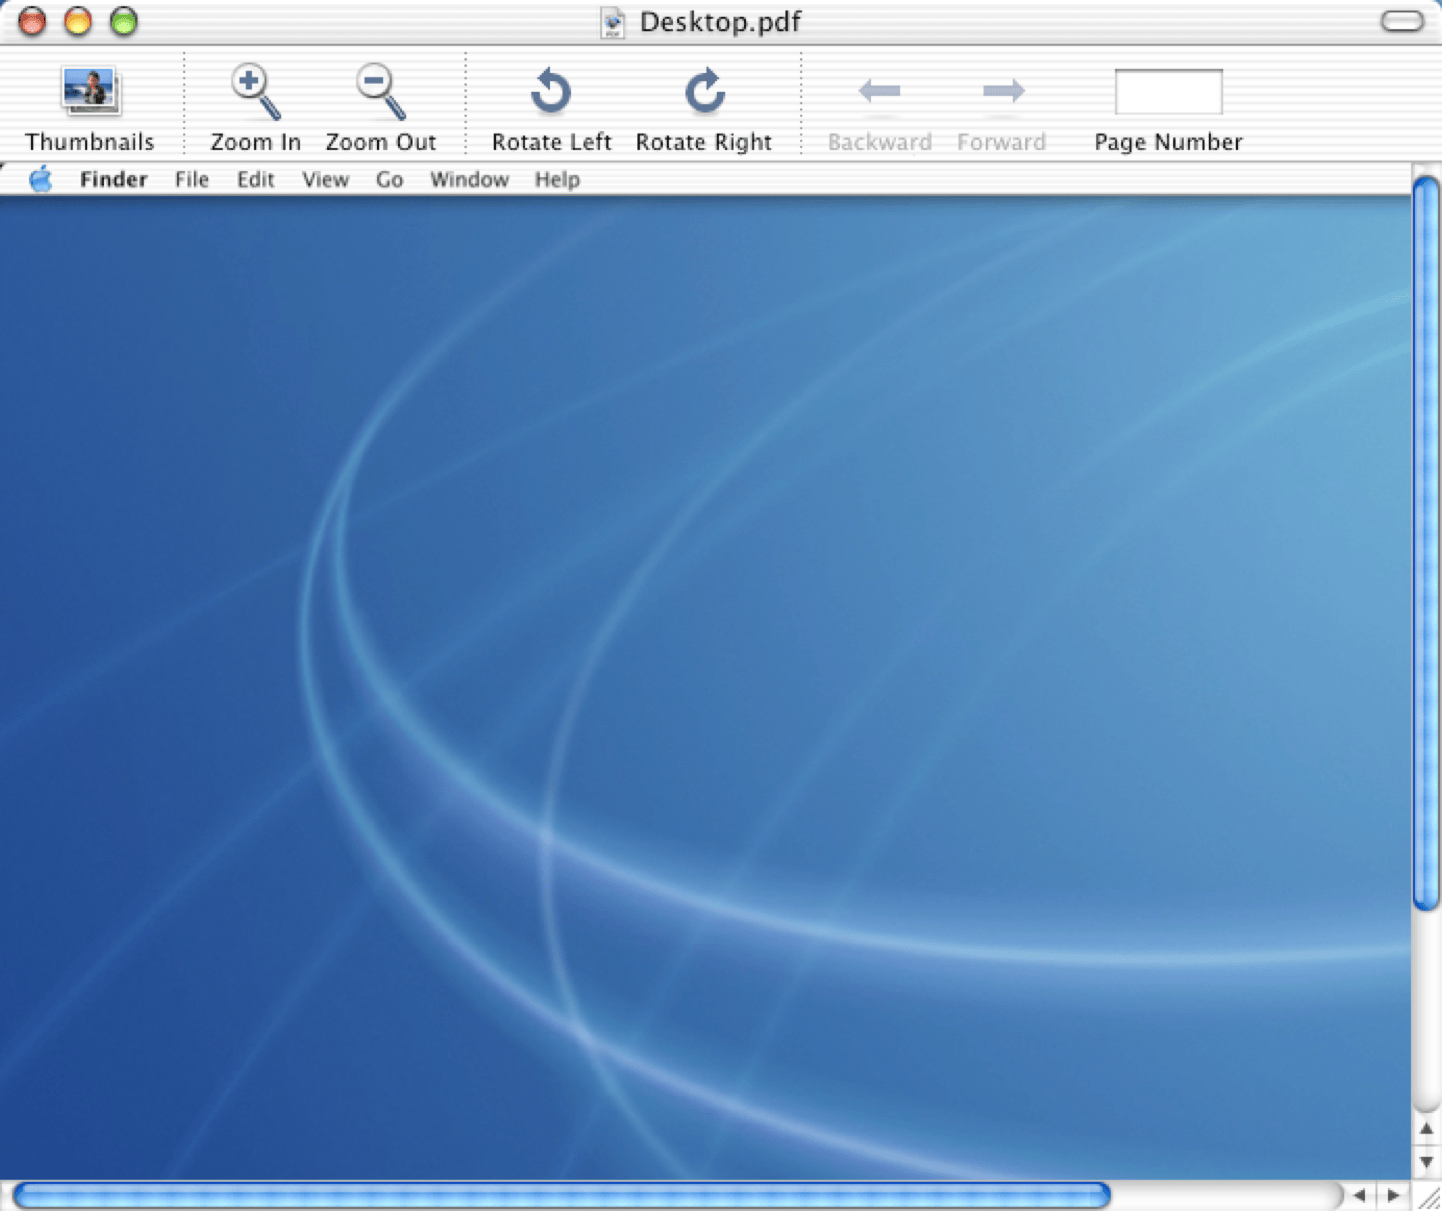Image resolution: width=1442 pixels, height=1211 pixels.
Task: Click Window in the pictured menu bar
Action: [469, 180]
